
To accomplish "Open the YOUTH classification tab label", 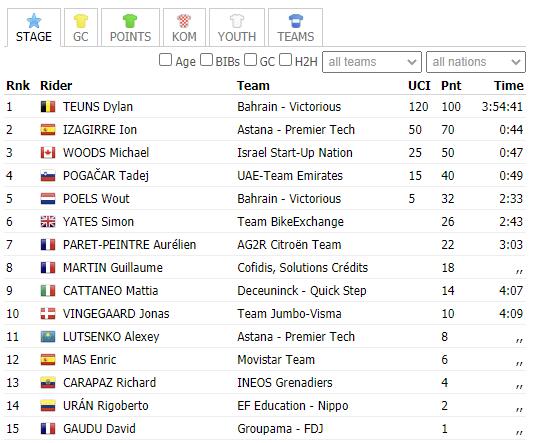I will [237, 37].
